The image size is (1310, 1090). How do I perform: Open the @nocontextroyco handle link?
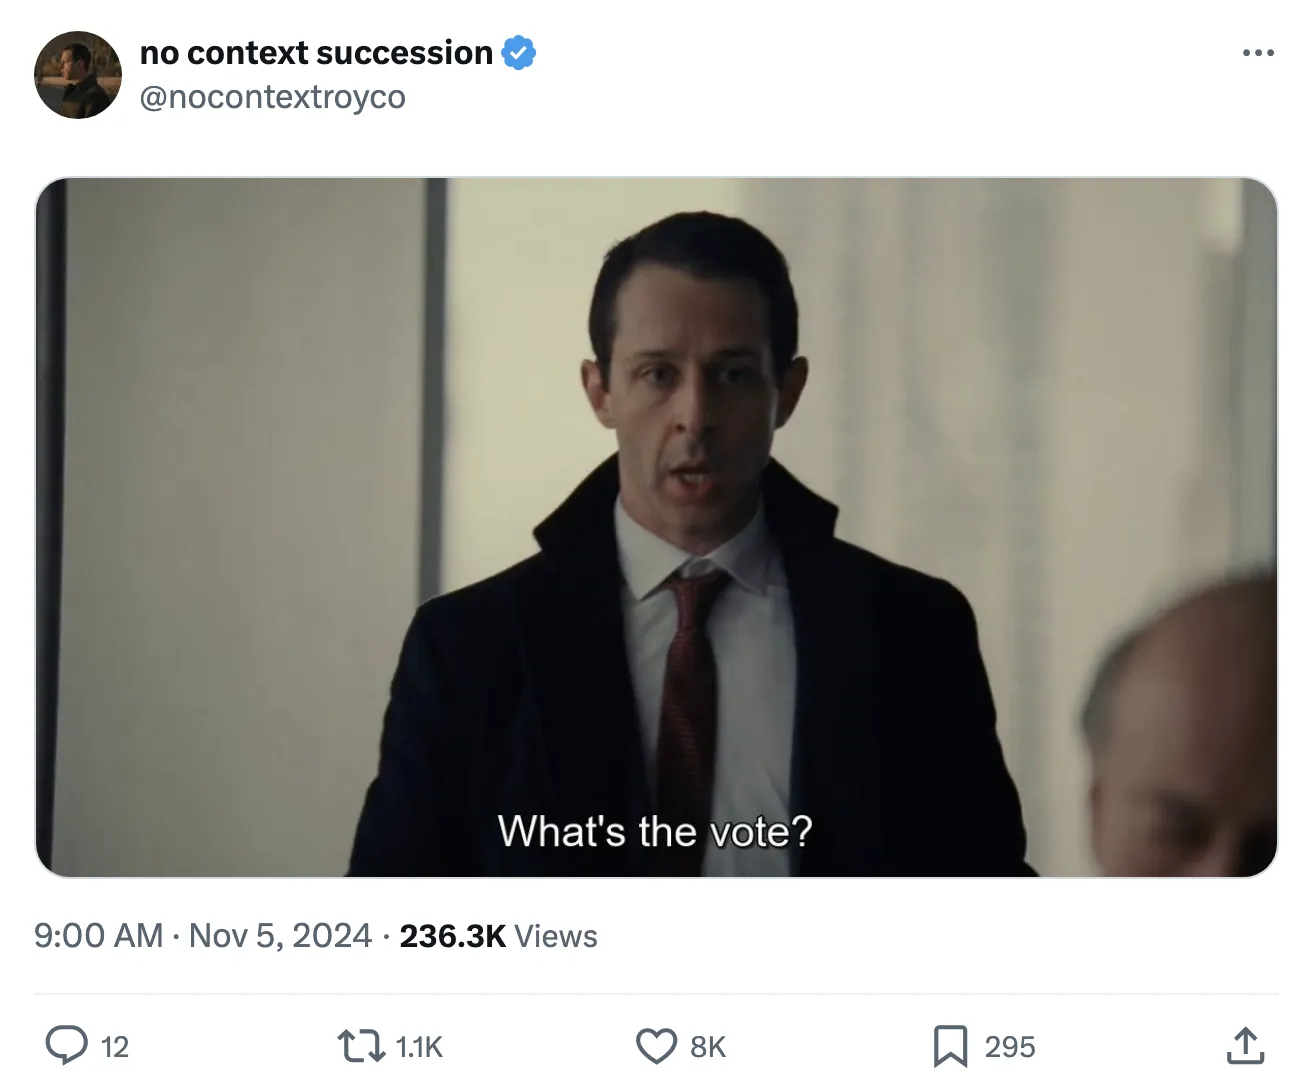[272, 97]
